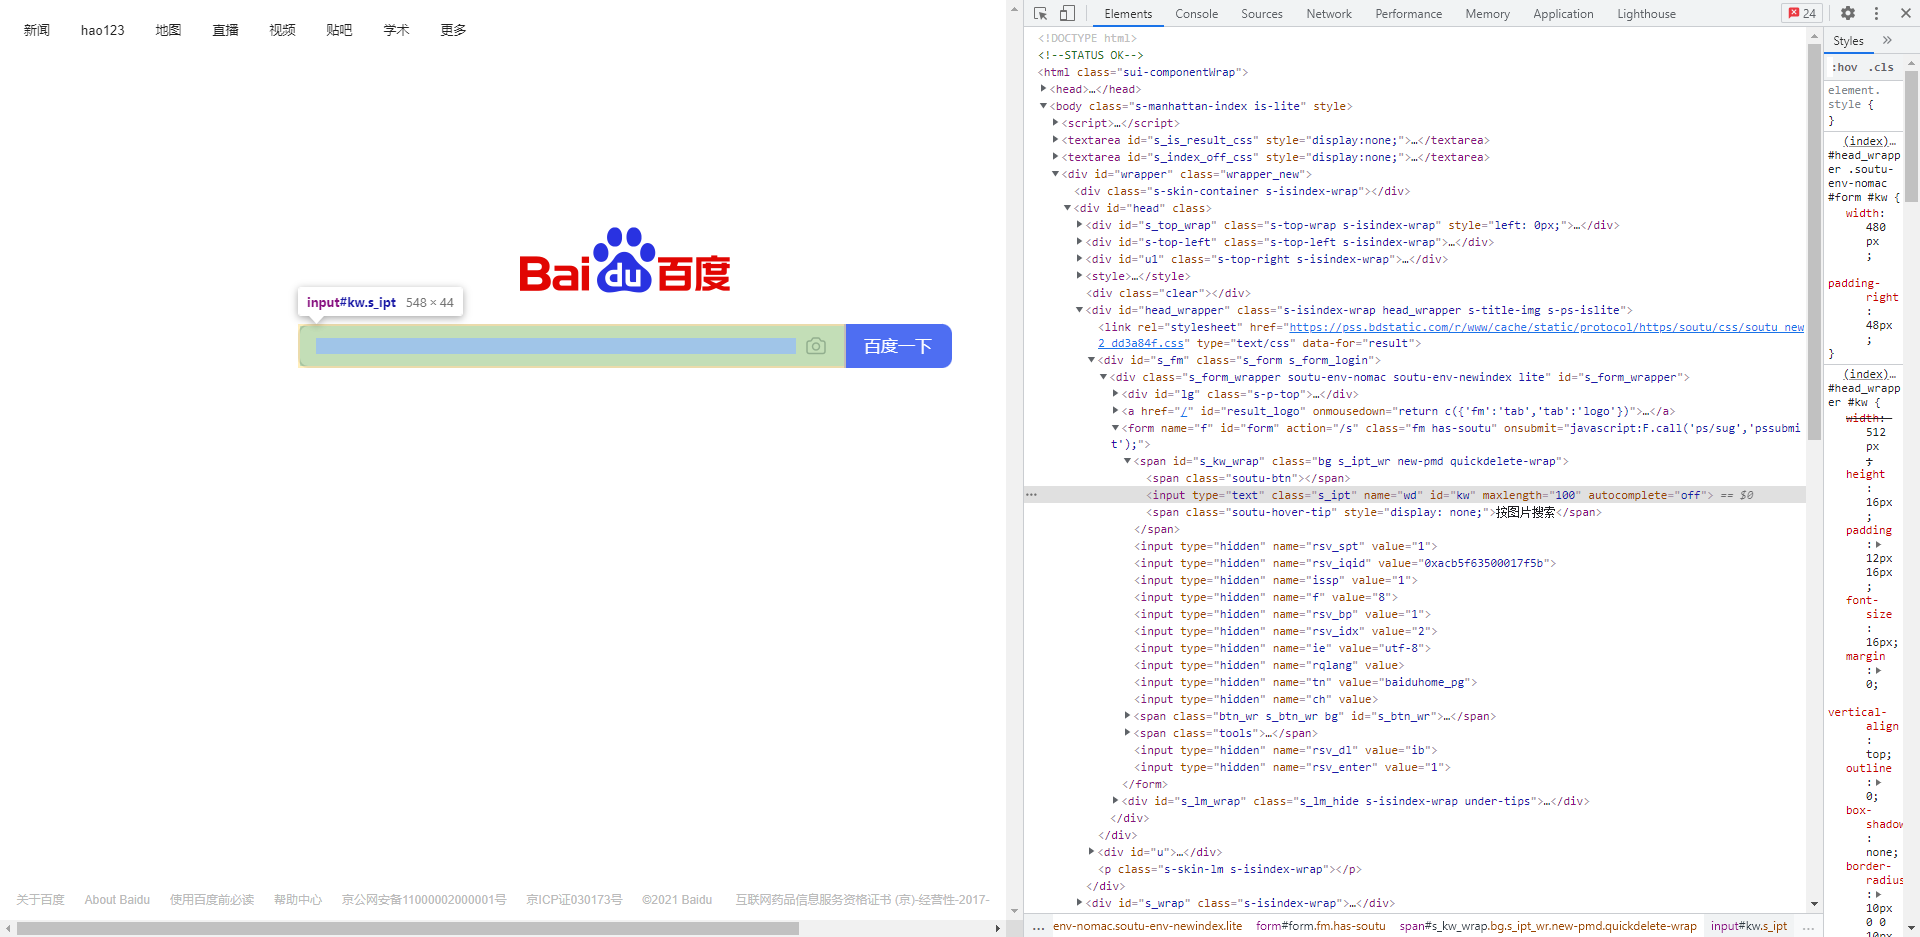Open the Application tab
Image resolution: width=1920 pixels, height=937 pixels.
point(1563,14)
